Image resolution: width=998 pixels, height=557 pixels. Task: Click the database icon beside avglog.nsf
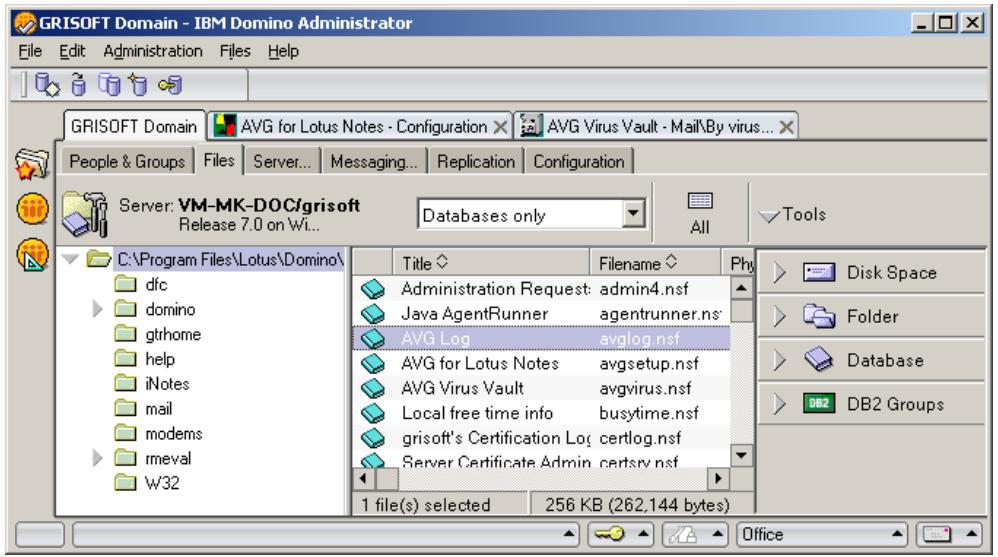372,339
